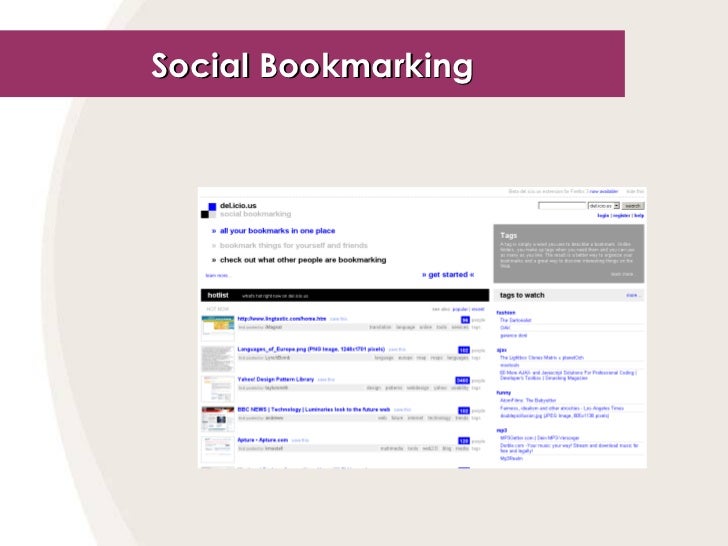Open the Yahoo! Design Pattern Library link
The image size is (728, 546).
coord(275,379)
